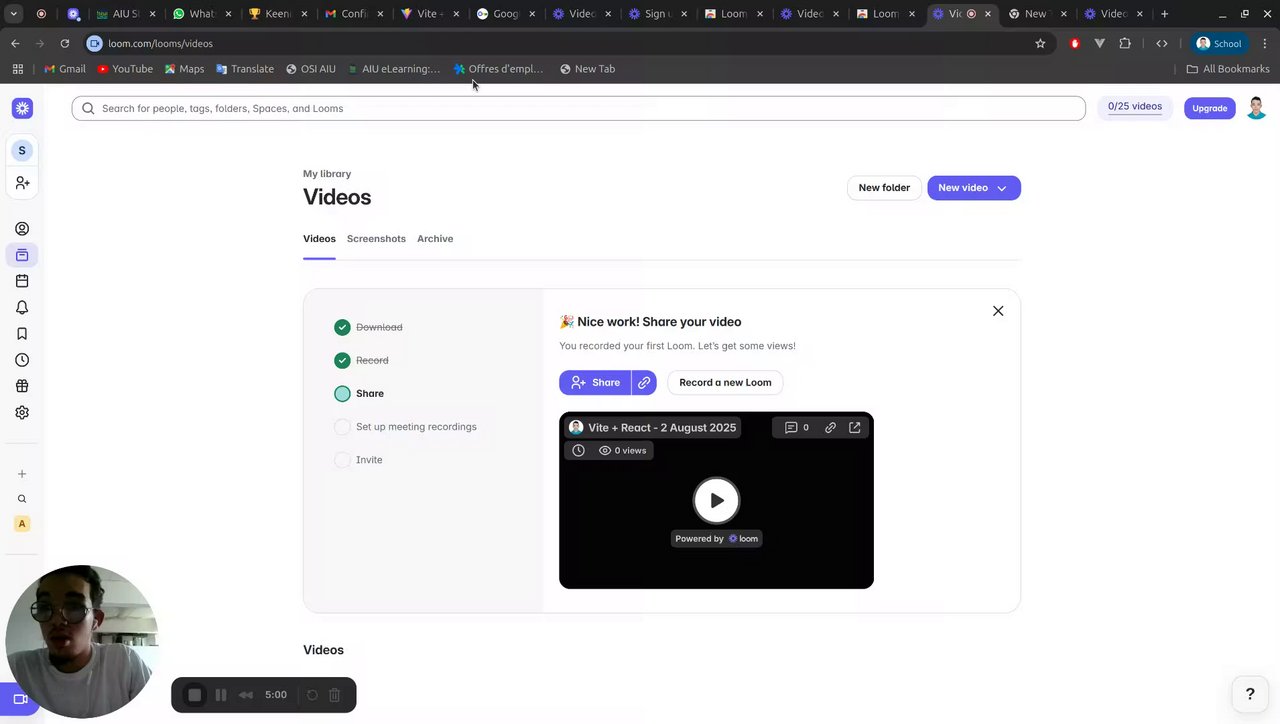Open notifications bell in sidebar
Viewport: 1280px width, 724px height.
pos(22,307)
